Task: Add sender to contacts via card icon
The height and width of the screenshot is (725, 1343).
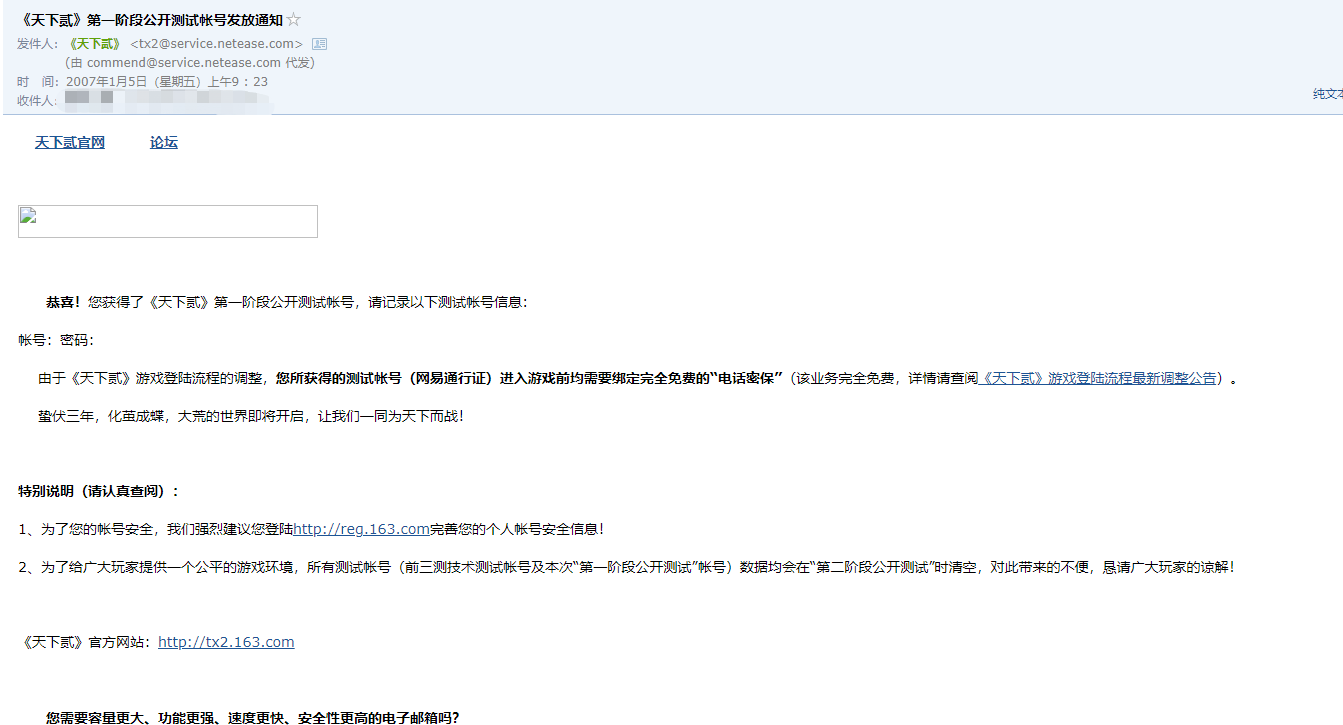Action: (x=320, y=44)
